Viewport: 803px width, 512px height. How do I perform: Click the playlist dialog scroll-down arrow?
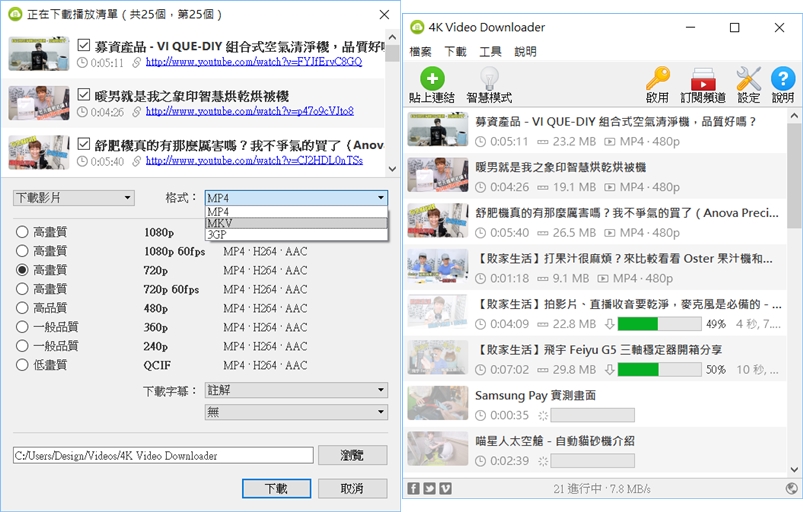click(392, 169)
